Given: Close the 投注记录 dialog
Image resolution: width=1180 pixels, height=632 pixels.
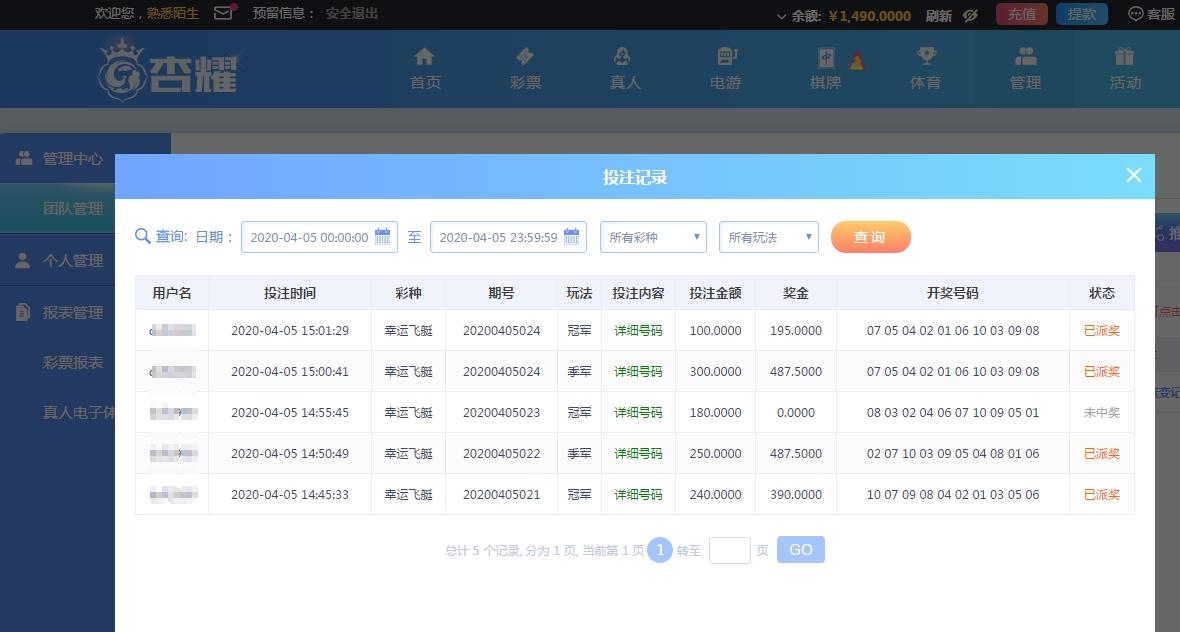Looking at the screenshot, I should coord(1133,175).
